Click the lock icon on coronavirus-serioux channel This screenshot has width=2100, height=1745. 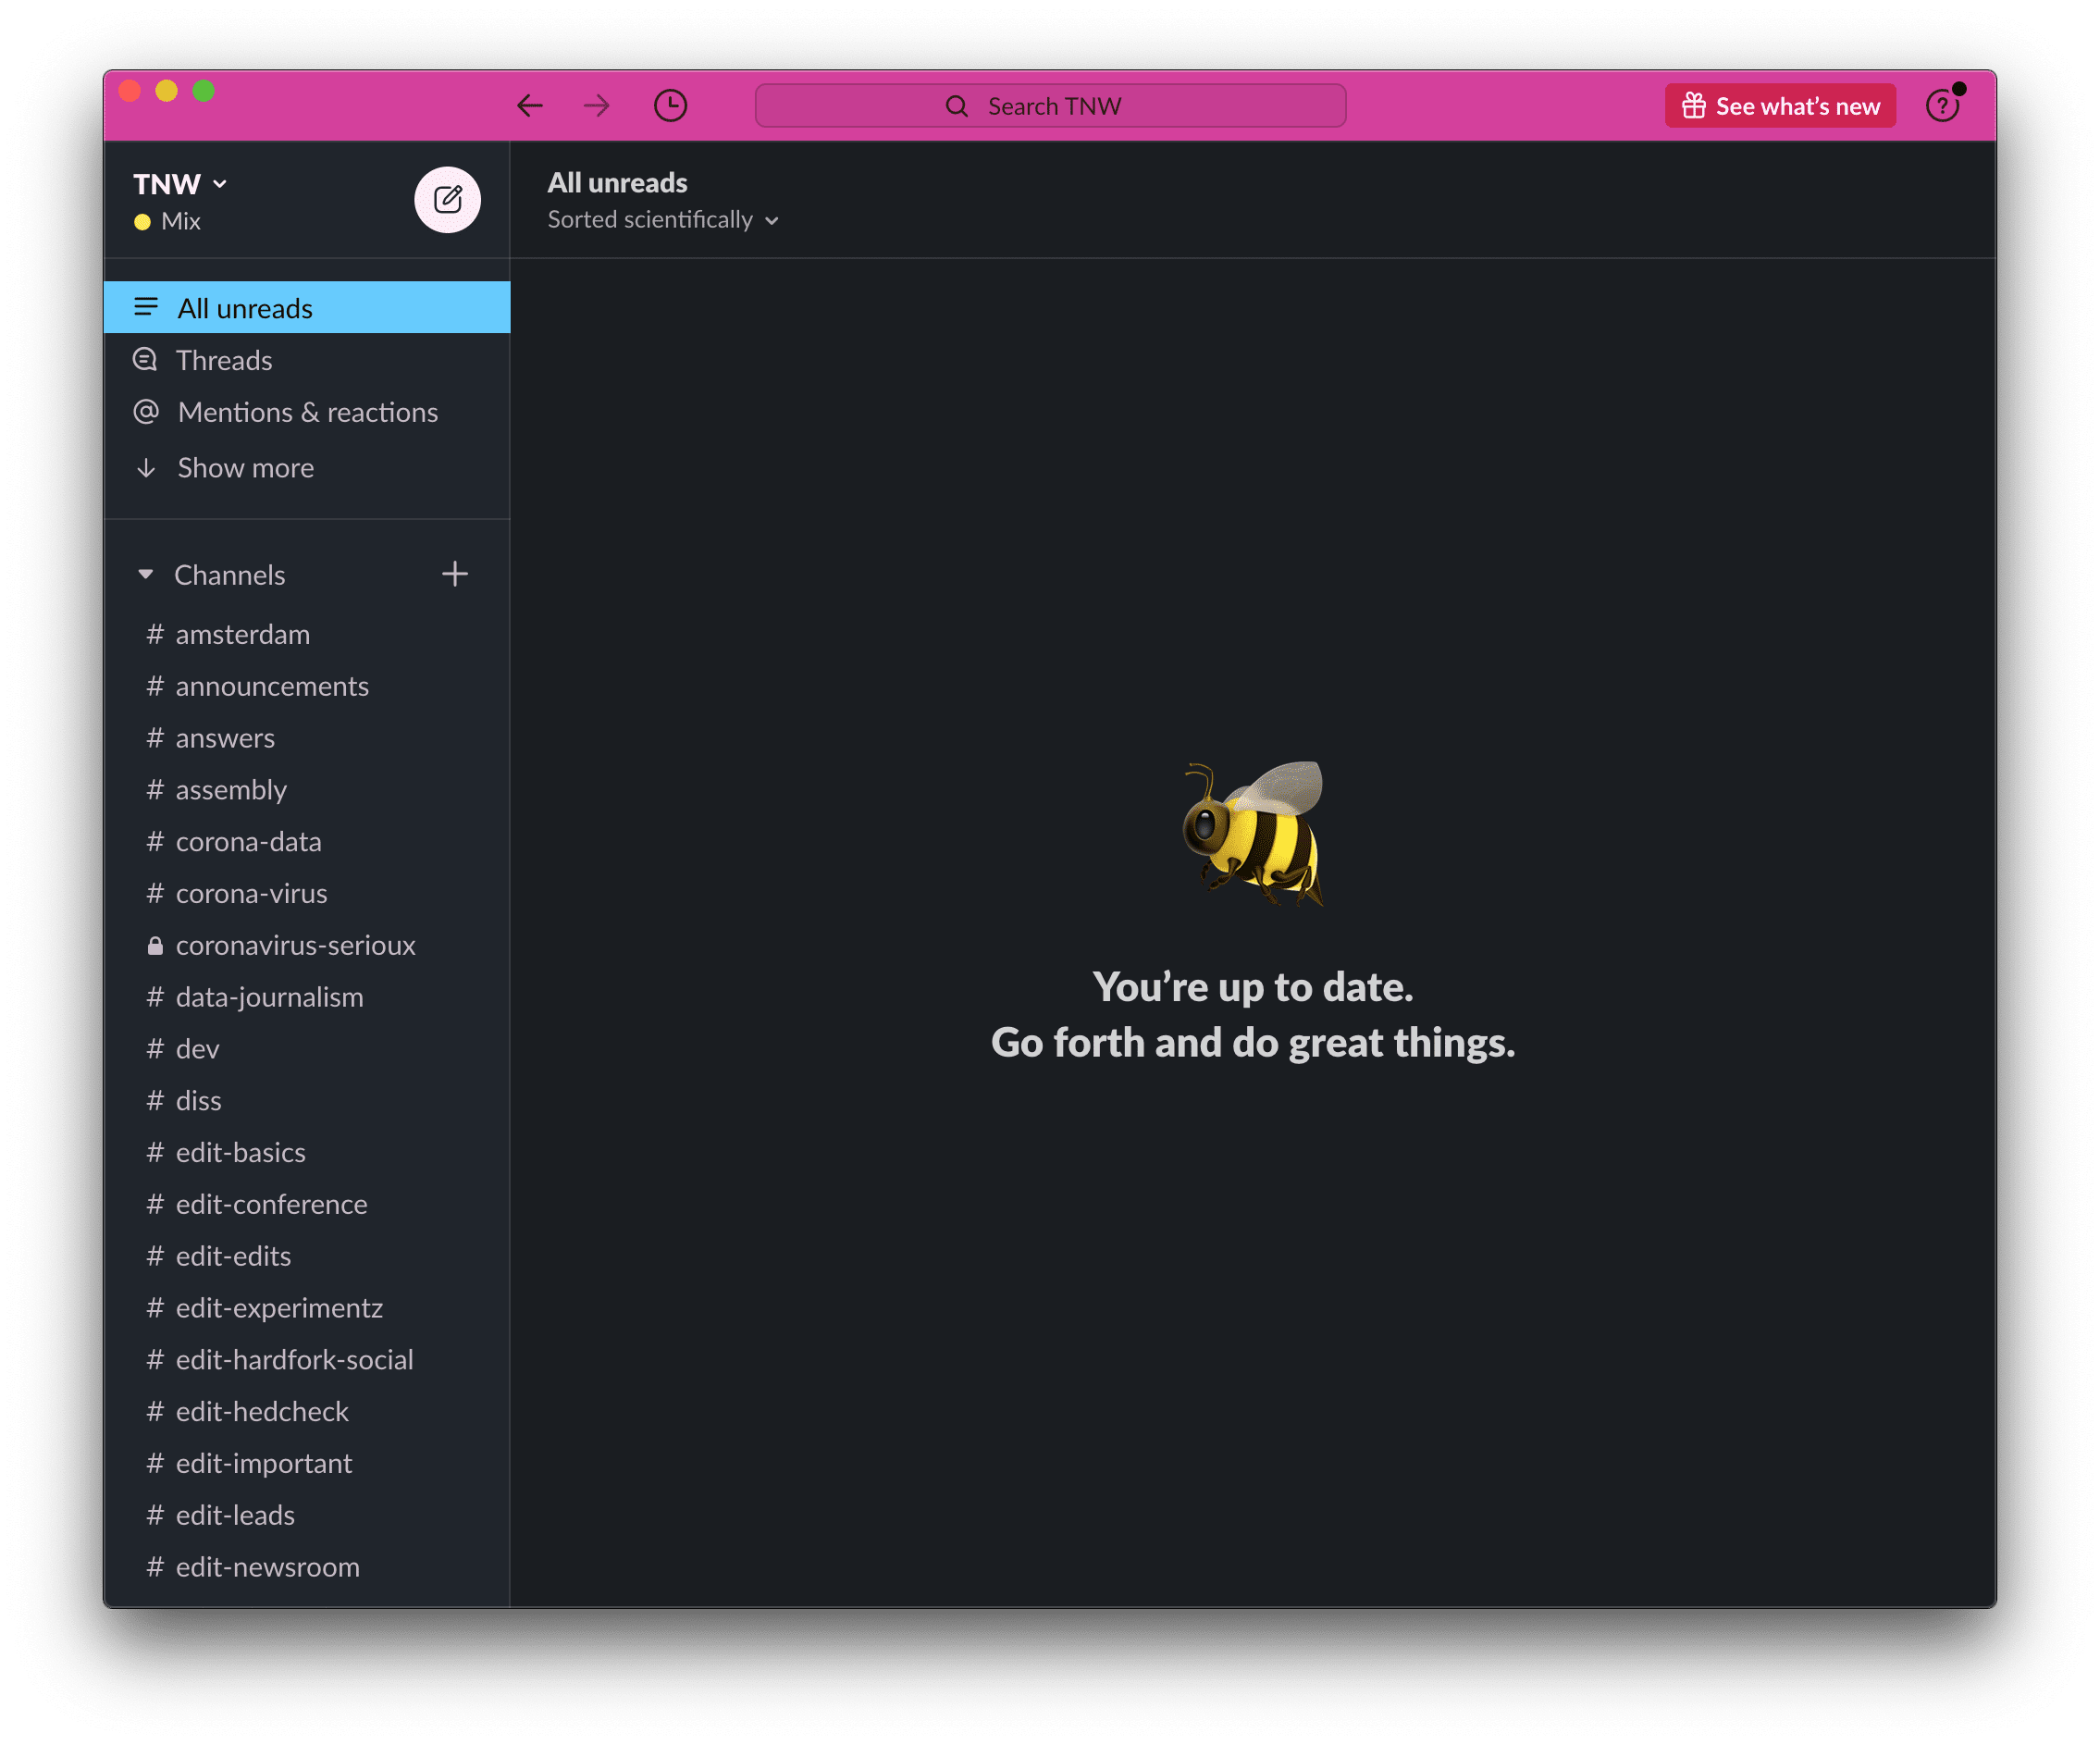click(x=152, y=944)
